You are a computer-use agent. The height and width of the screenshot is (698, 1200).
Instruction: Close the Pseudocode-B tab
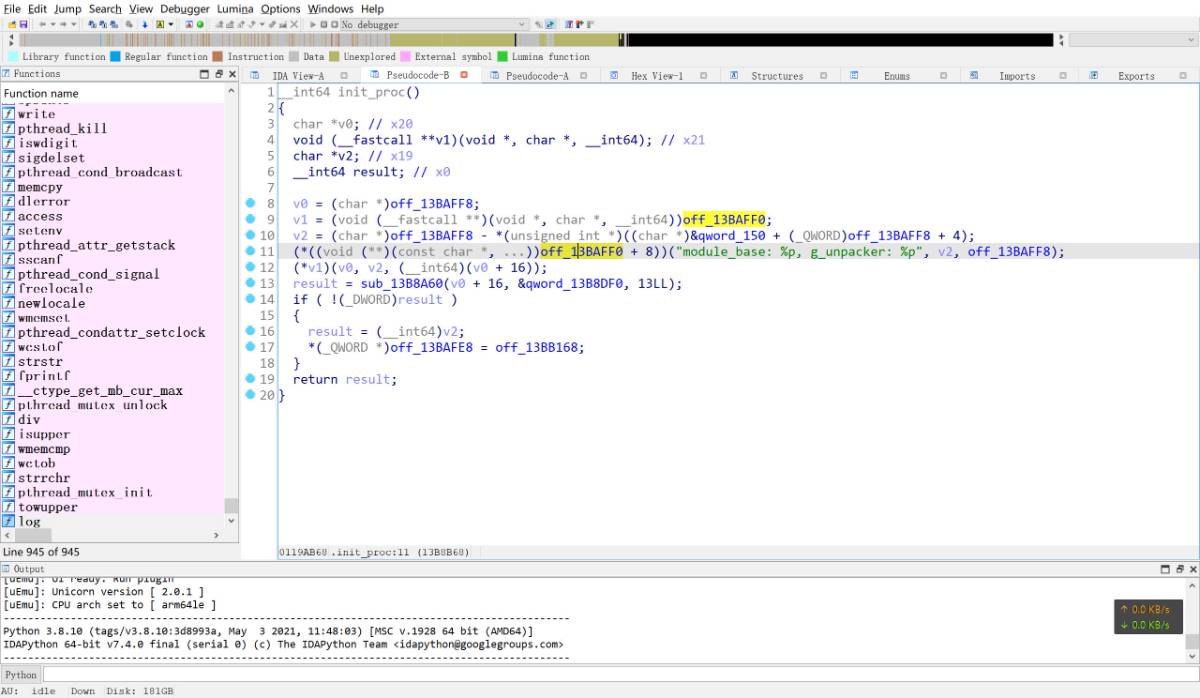pyautogui.click(x=464, y=75)
